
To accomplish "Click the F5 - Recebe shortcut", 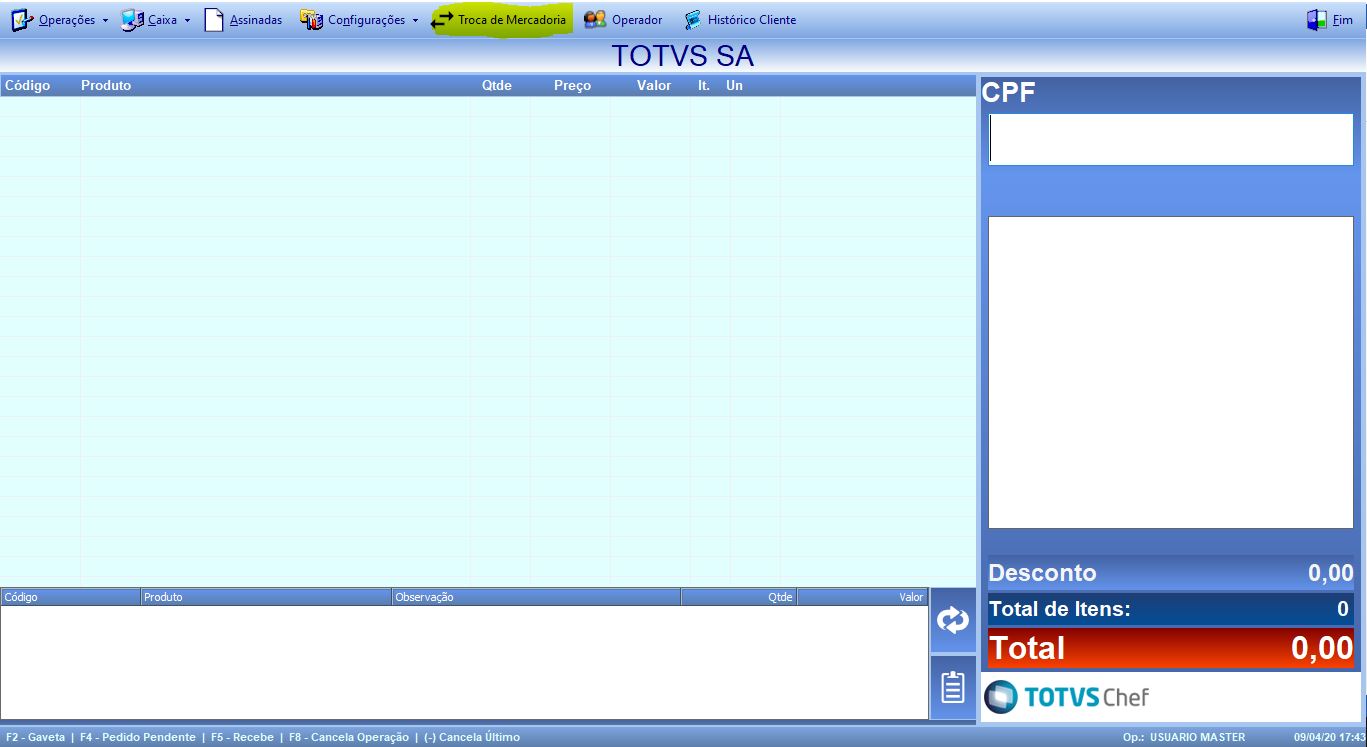I will [x=242, y=737].
